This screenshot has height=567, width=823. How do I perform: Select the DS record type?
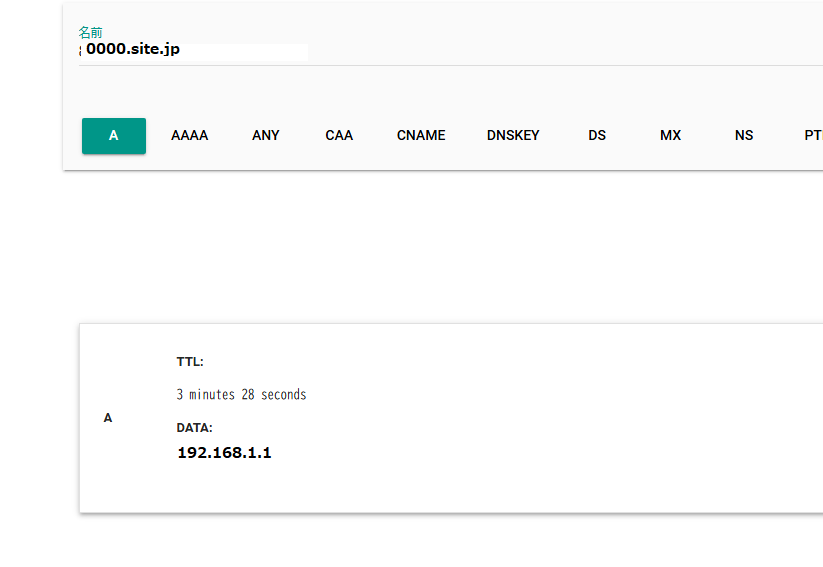597,136
